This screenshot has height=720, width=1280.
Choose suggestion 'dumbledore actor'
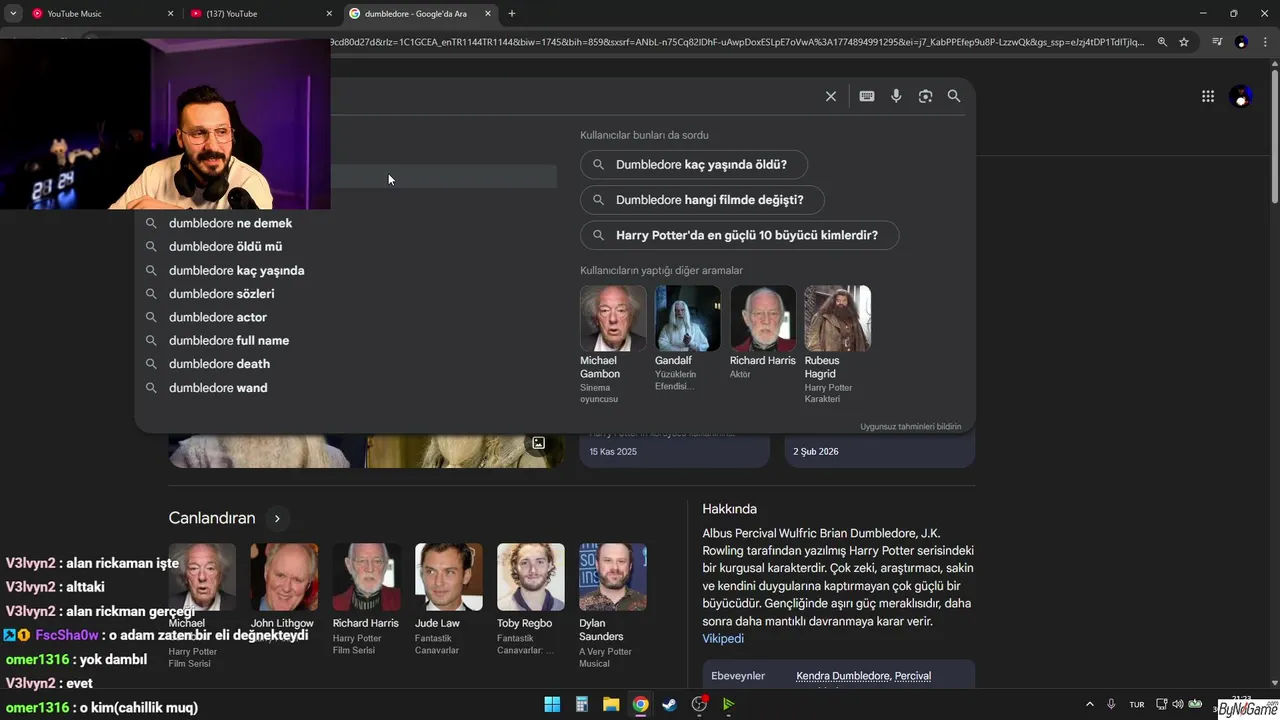345,317
